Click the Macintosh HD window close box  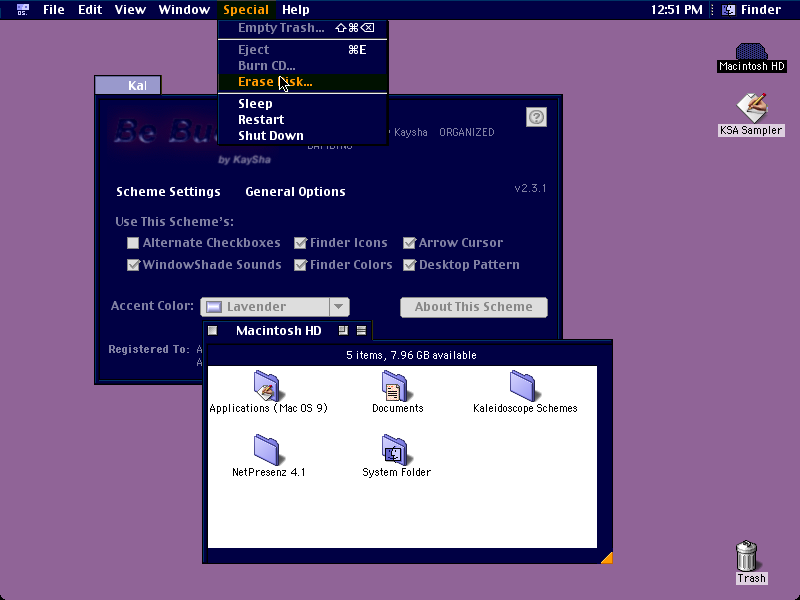pyautogui.click(x=213, y=331)
